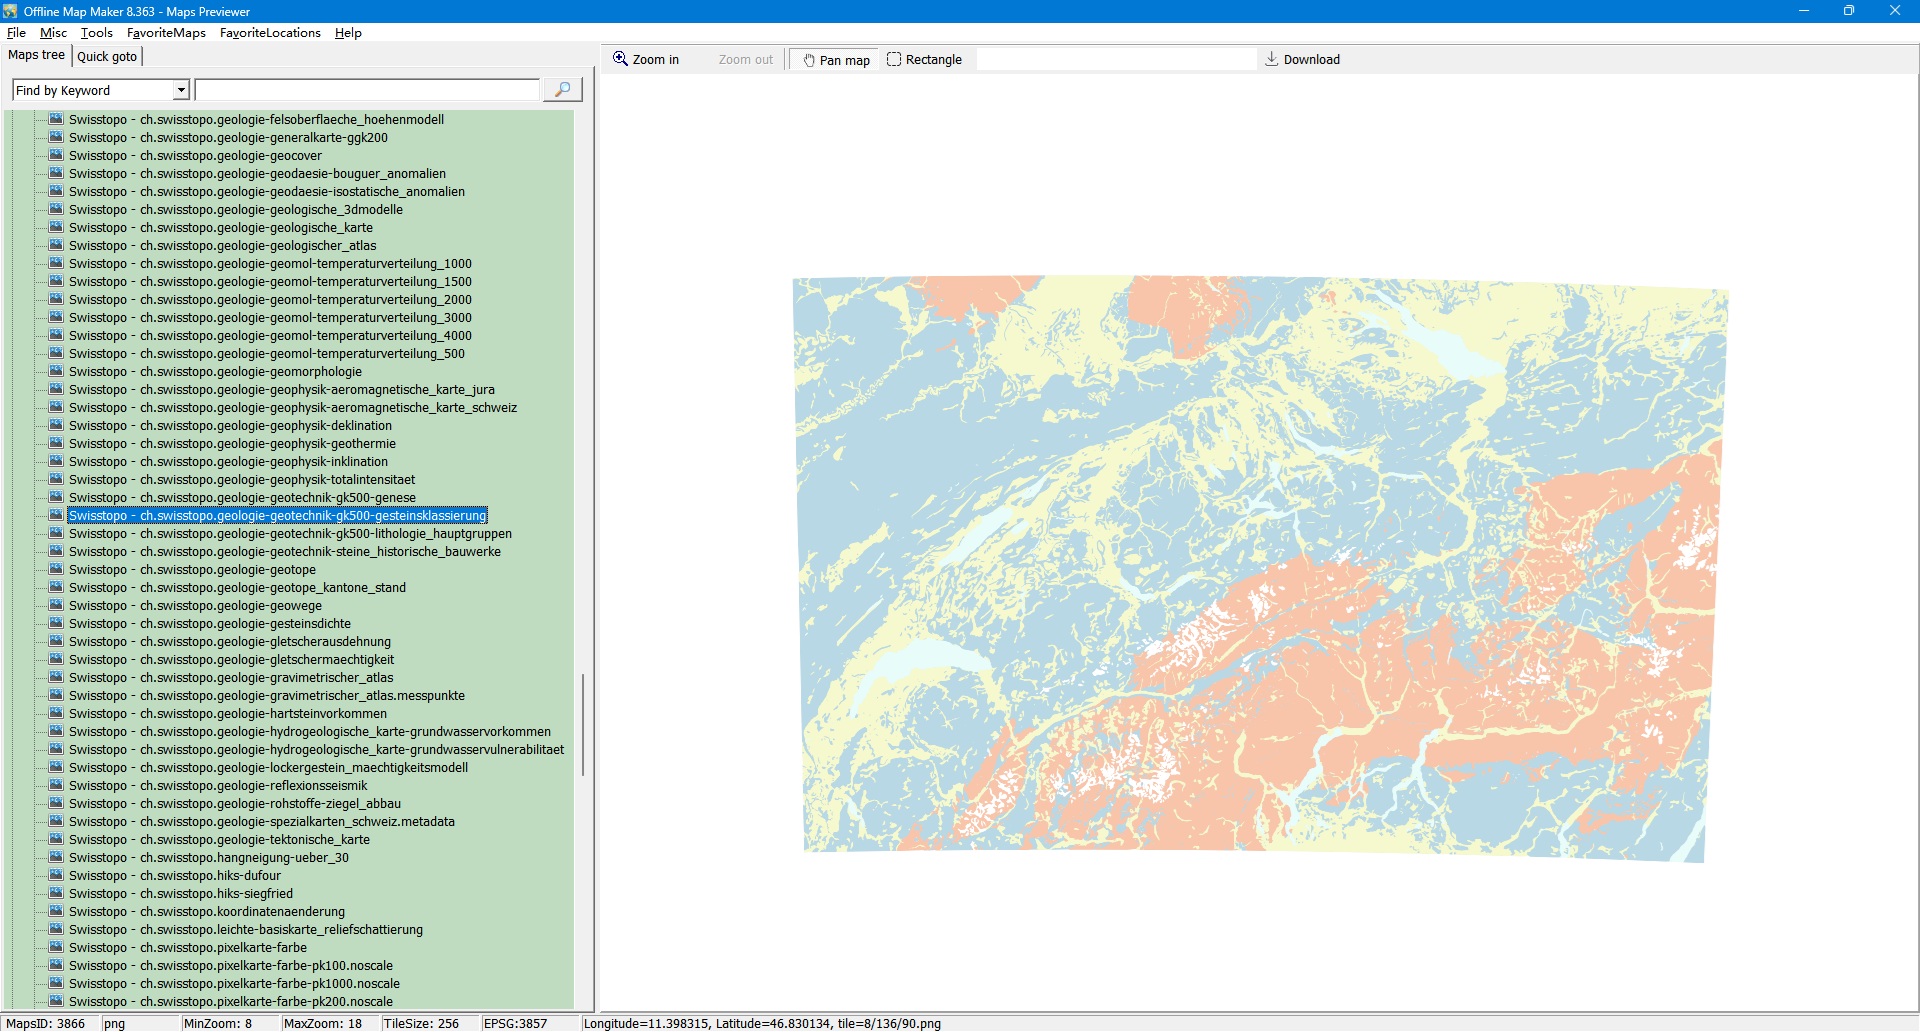Image resolution: width=1920 pixels, height=1032 pixels.
Task: Click the maps tree vertical scrollbar thumb
Action: tap(582, 724)
